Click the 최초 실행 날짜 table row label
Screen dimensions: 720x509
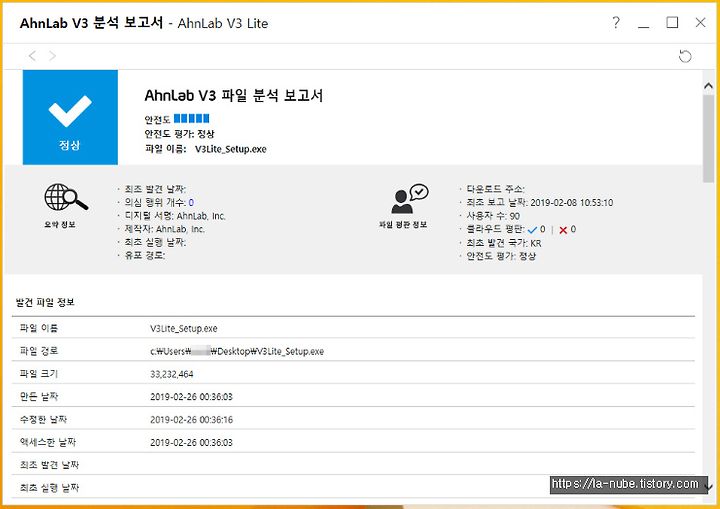click(49, 488)
